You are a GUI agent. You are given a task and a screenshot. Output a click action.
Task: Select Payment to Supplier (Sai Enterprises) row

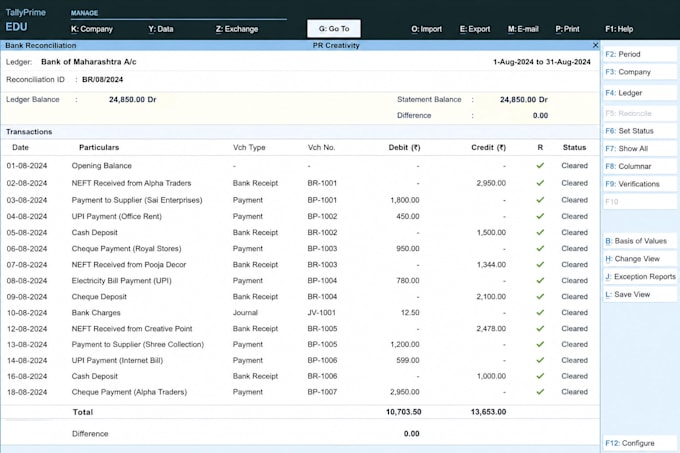[x=300, y=200]
